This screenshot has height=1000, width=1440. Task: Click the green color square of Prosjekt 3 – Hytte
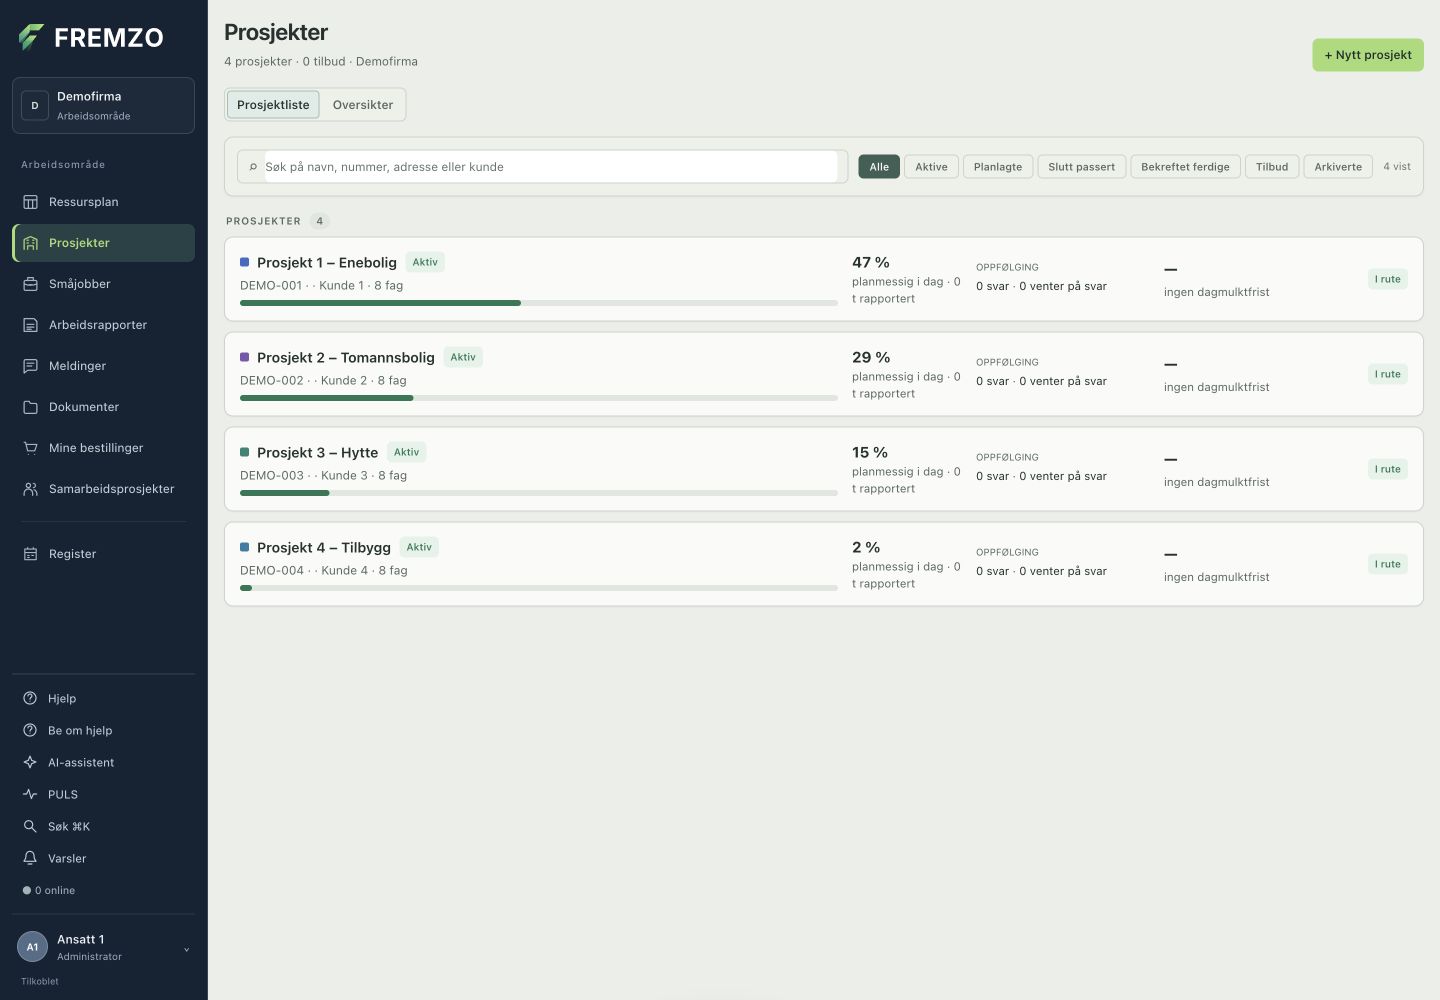coord(244,452)
